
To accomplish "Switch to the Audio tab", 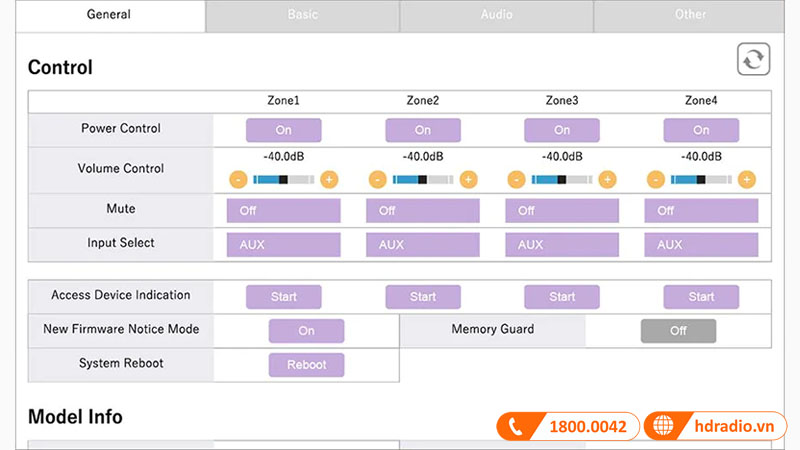I will 496,15.
